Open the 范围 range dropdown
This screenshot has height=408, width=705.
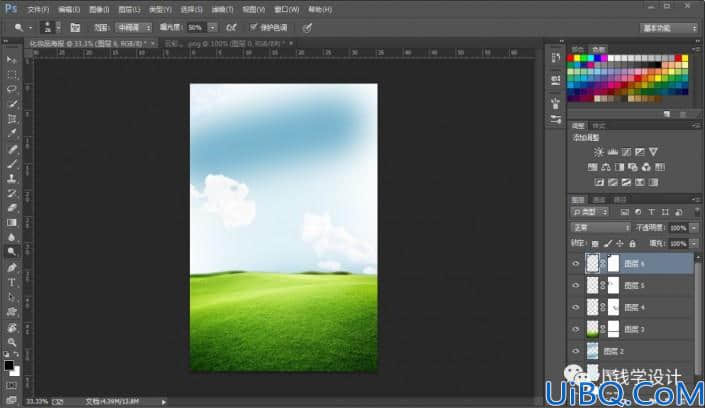tap(134, 28)
